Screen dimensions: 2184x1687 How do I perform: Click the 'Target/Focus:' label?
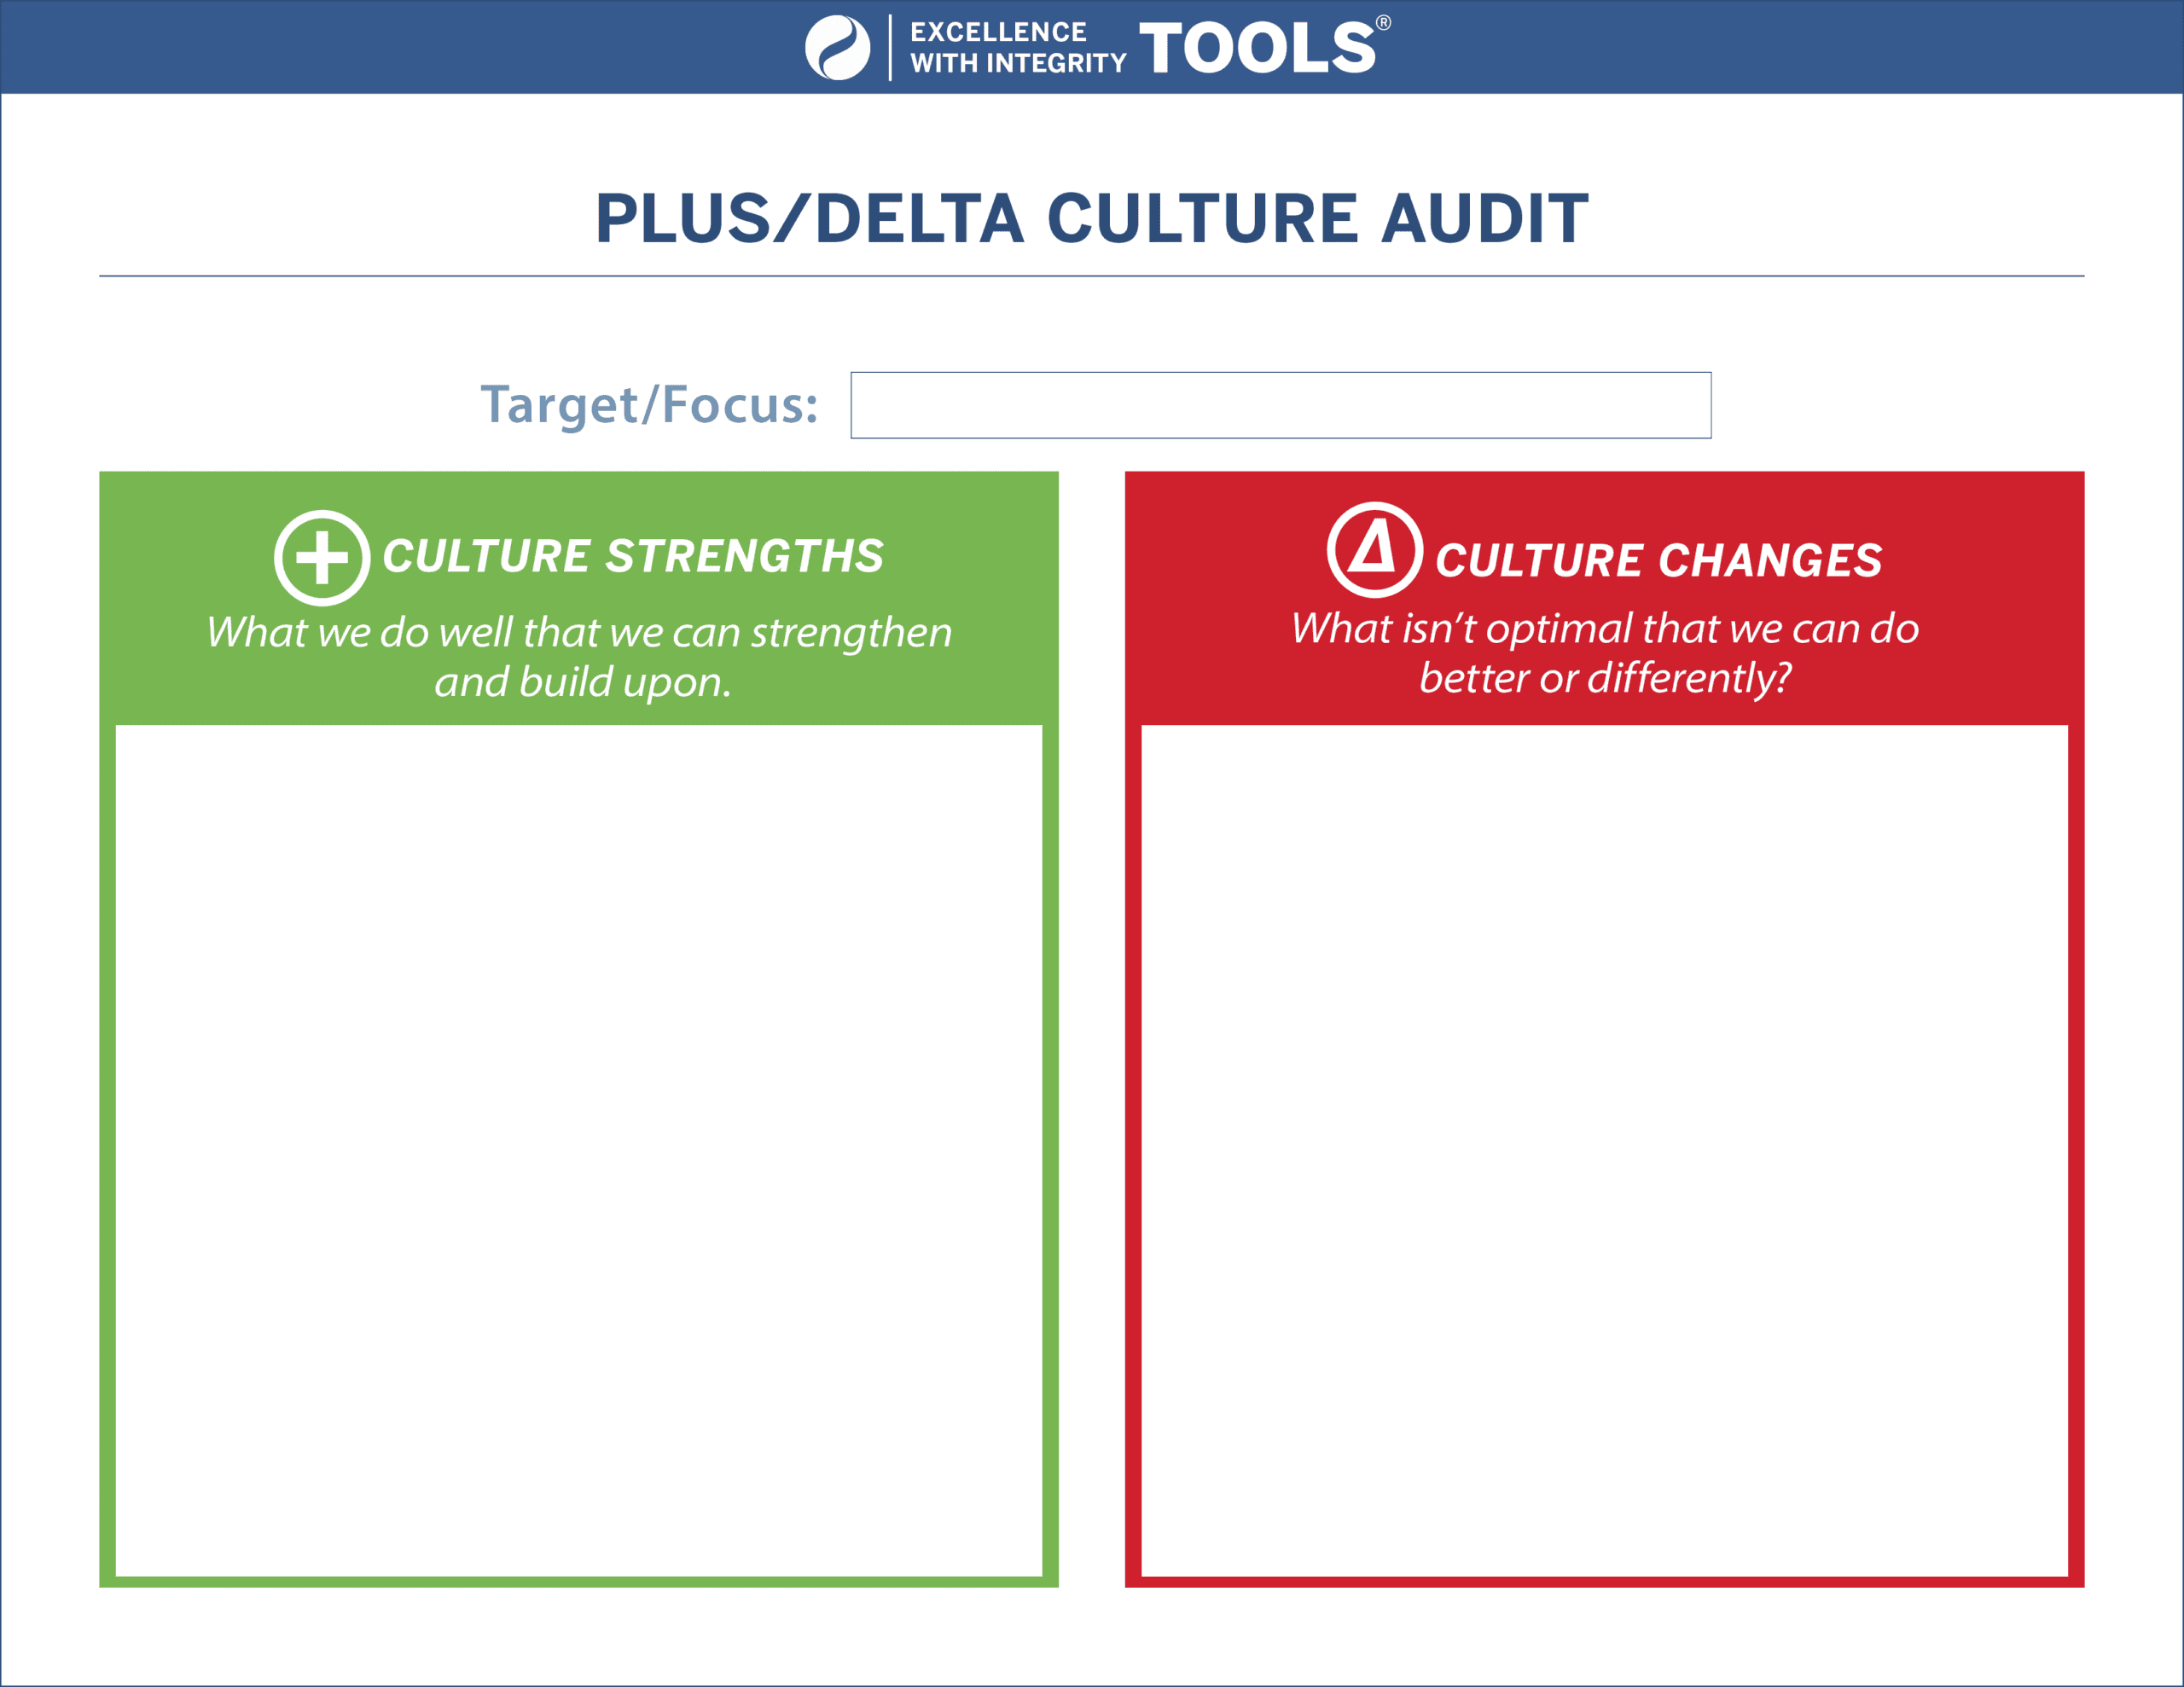649,405
